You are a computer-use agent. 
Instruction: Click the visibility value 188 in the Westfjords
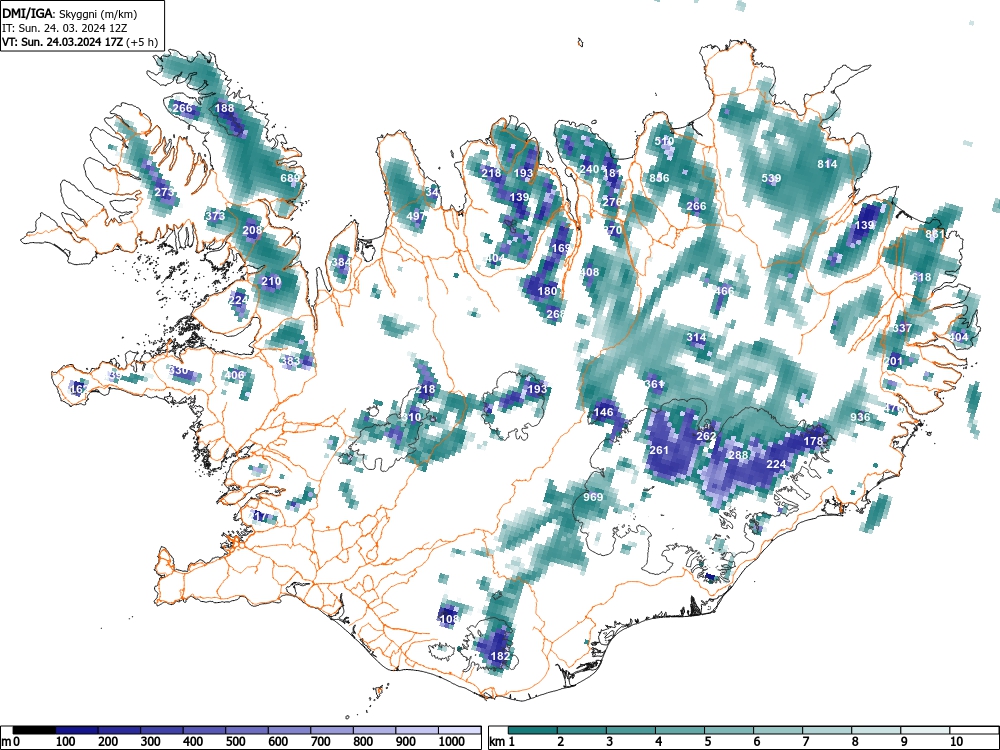(x=224, y=108)
